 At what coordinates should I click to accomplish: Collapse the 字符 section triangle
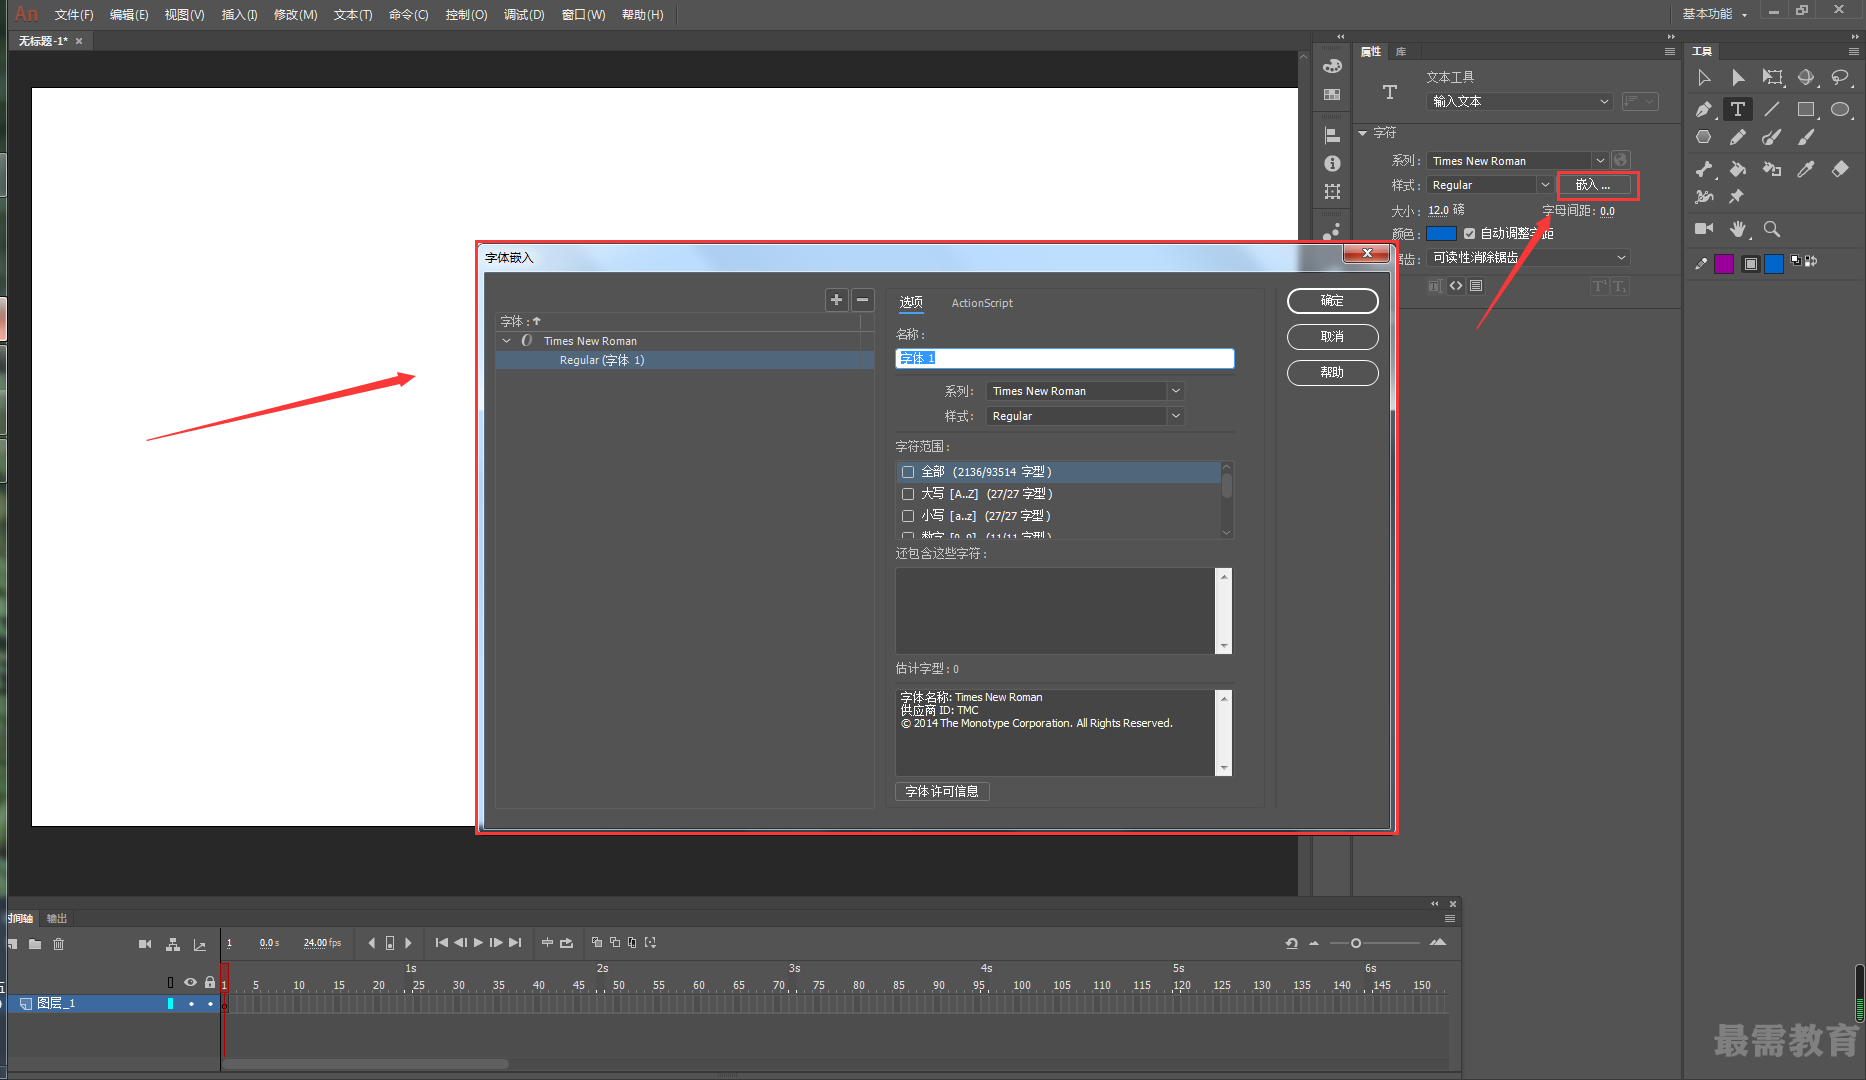(x=1362, y=133)
